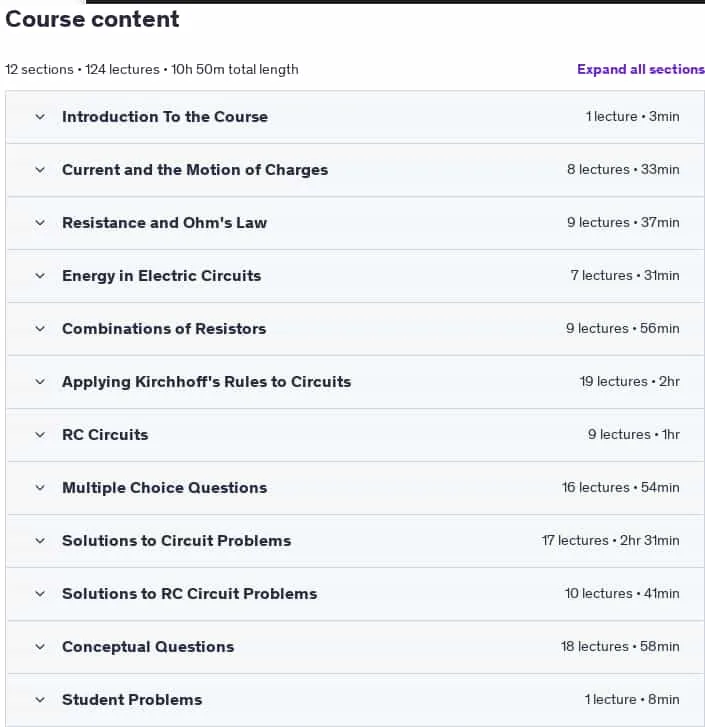The image size is (705, 727).
Task: Open the Conceptual Questions section title
Action: coord(148,647)
